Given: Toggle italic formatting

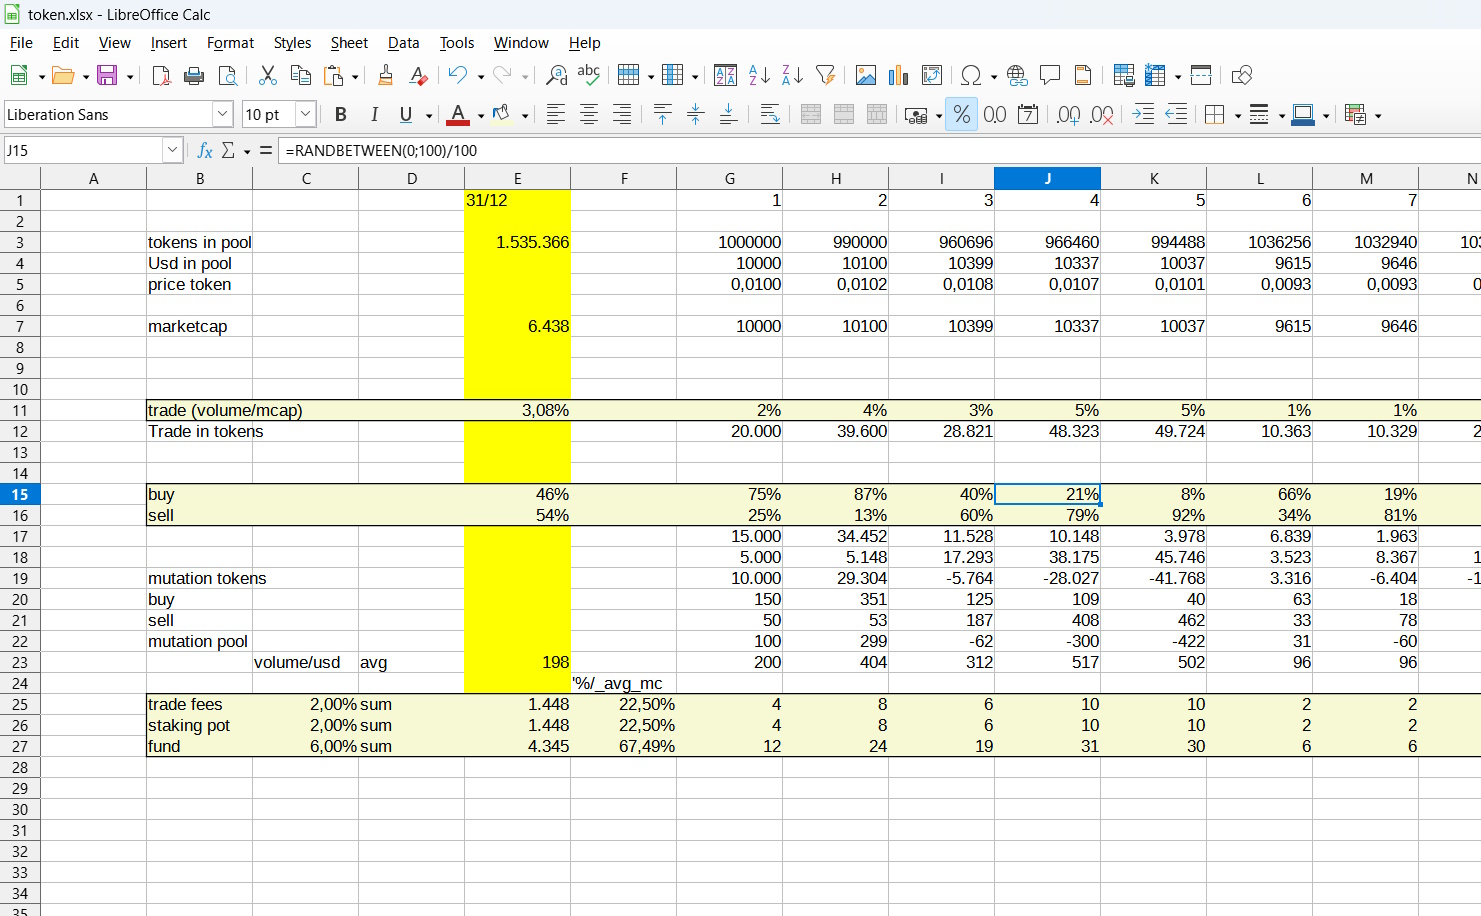Looking at the screenshot, I should (374, 115).
